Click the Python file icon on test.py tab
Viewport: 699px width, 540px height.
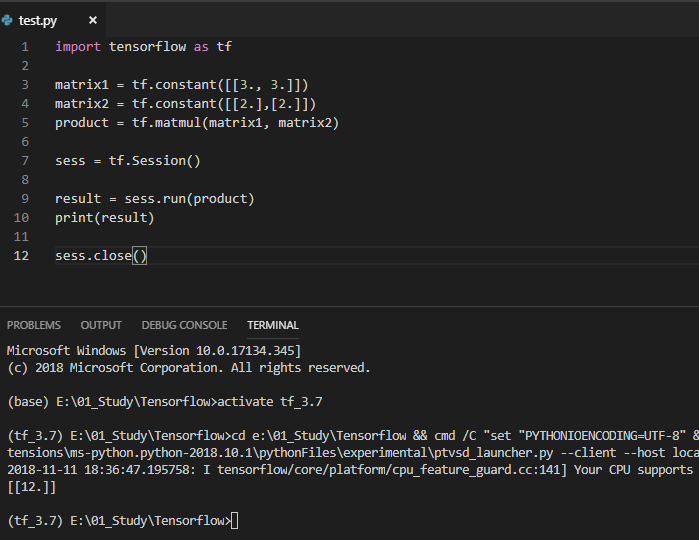(7, 20)
